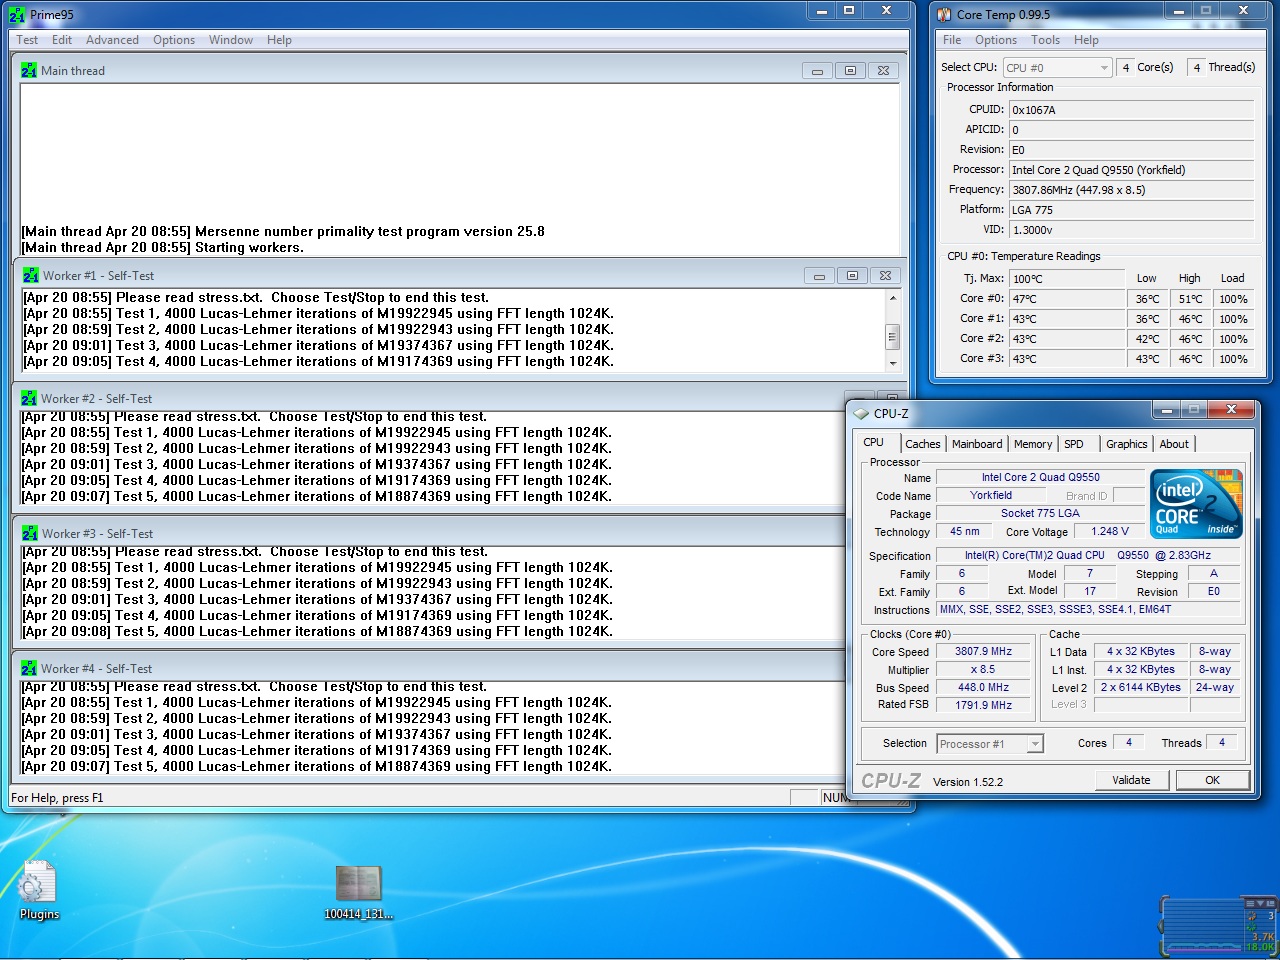Open the Prime95 Advanced menu
Image resolution: width=1280 pixels, height=960 pixels.
(112, 40)
